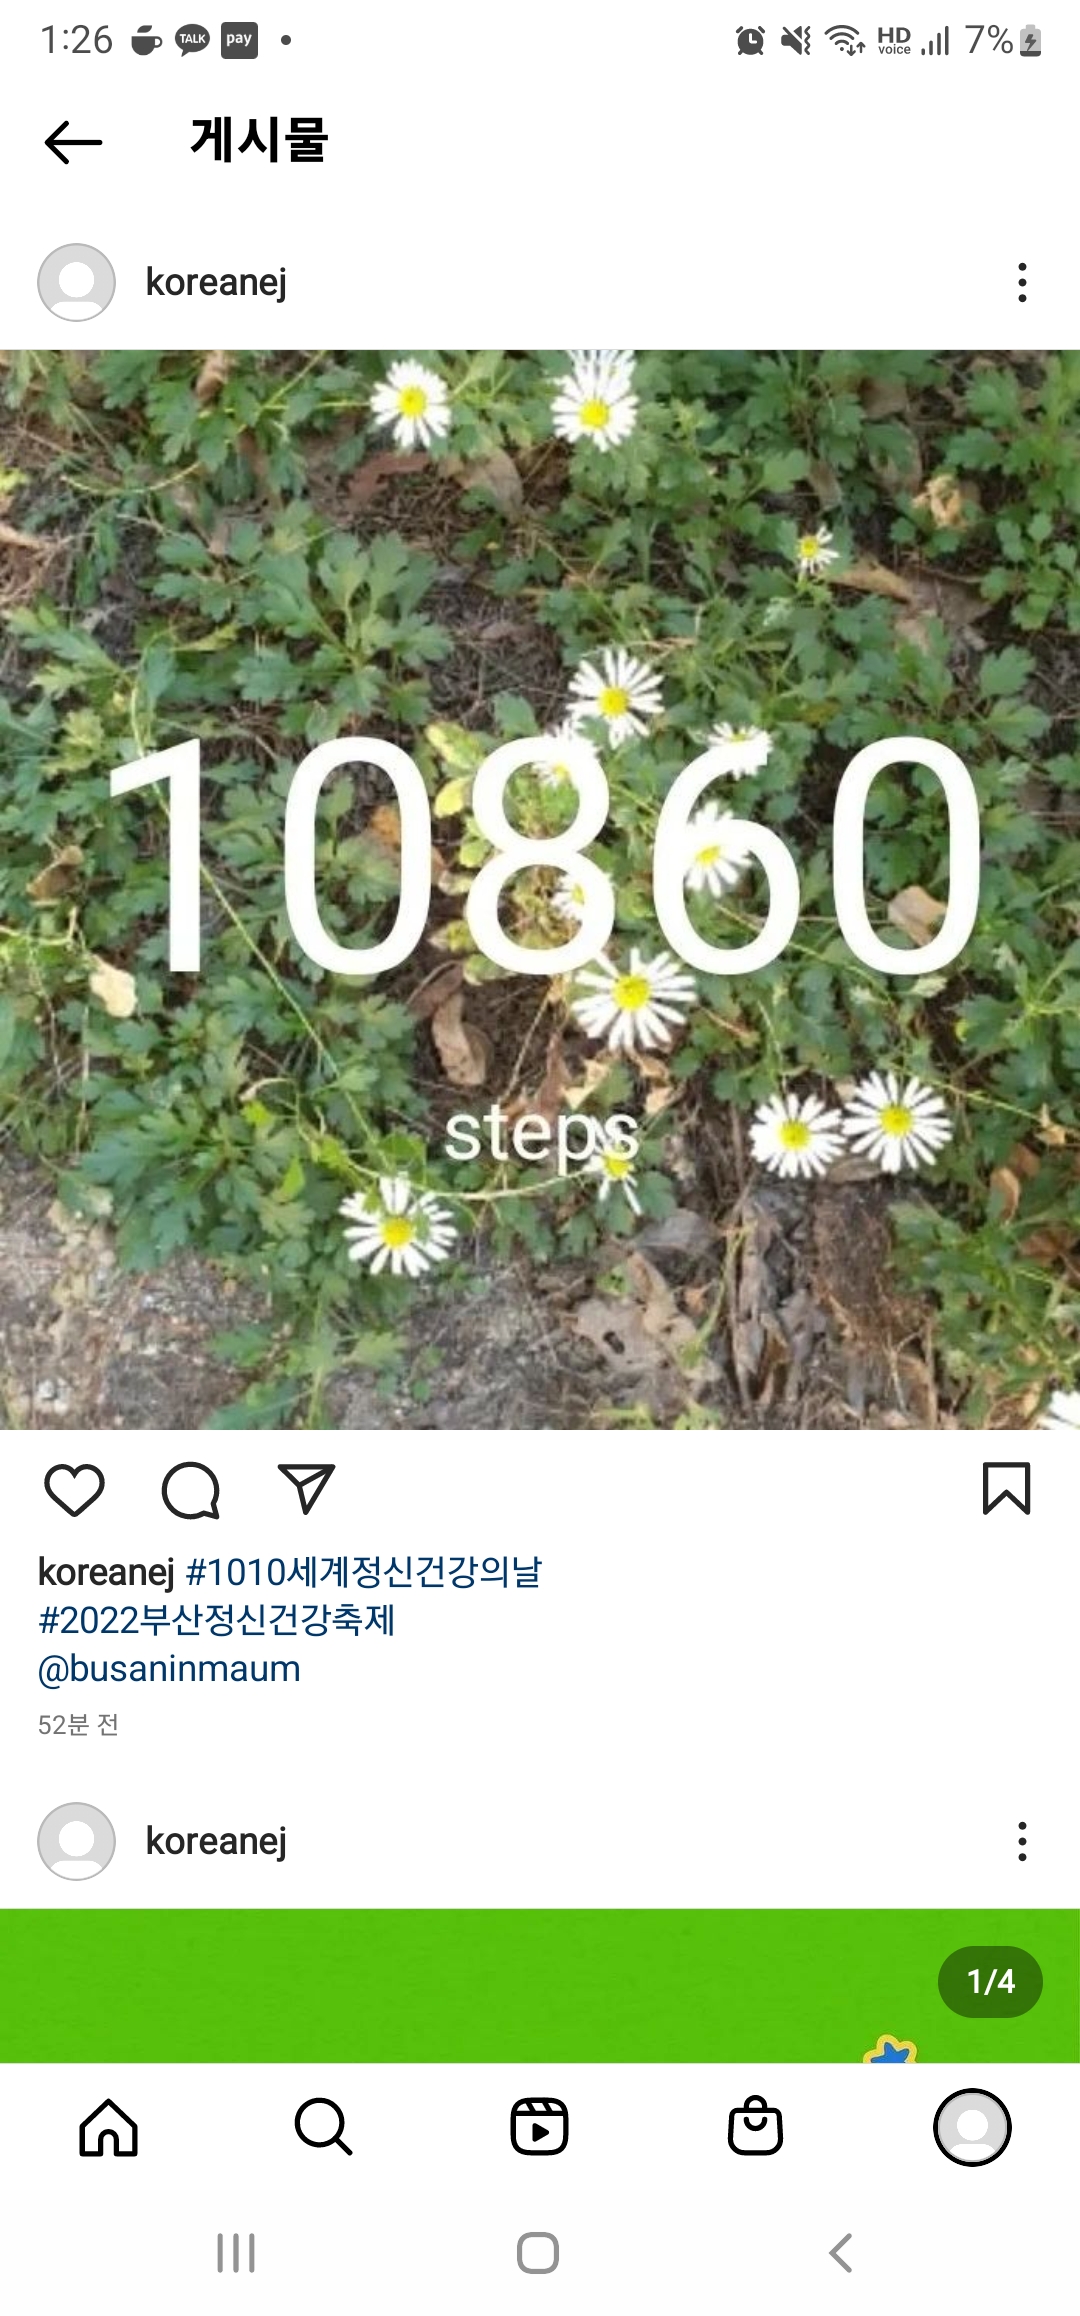The width and height of the screenshot is (1080, 2316).
Task: Visit the @busaninmaum mention
Action: 169,1669
